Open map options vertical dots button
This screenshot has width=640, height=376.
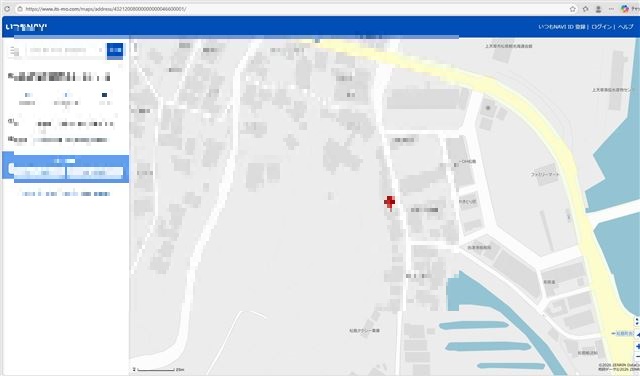point(637,321)
